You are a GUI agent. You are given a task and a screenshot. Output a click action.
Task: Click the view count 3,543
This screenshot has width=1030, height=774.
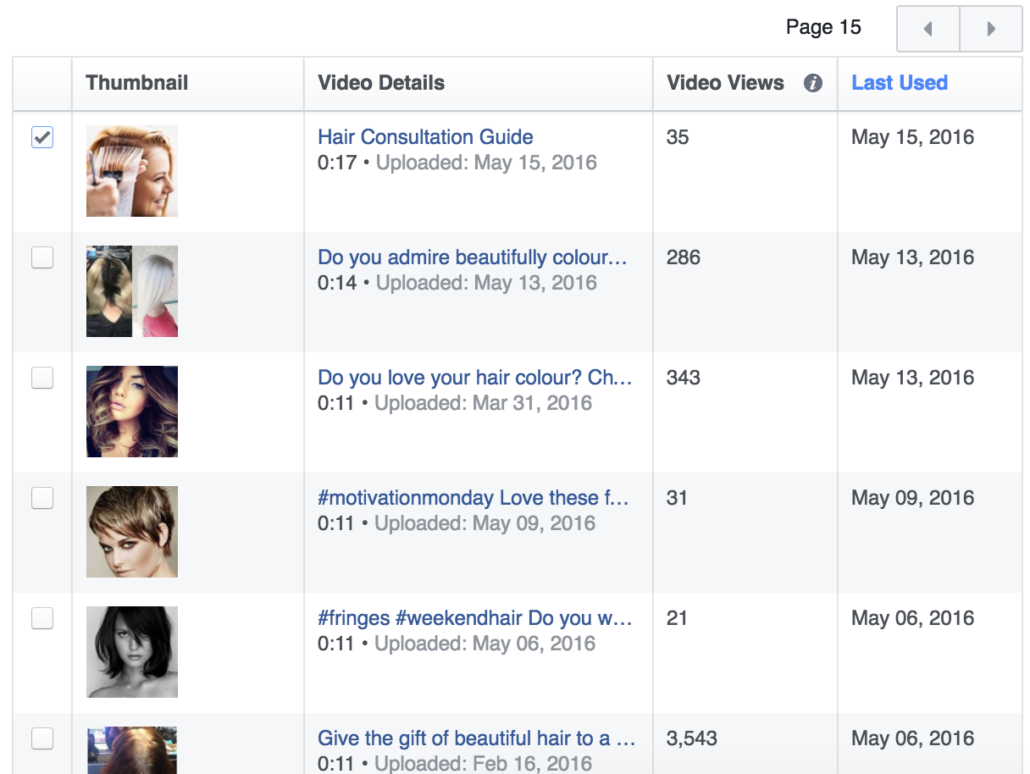click(x=692, y=738)
